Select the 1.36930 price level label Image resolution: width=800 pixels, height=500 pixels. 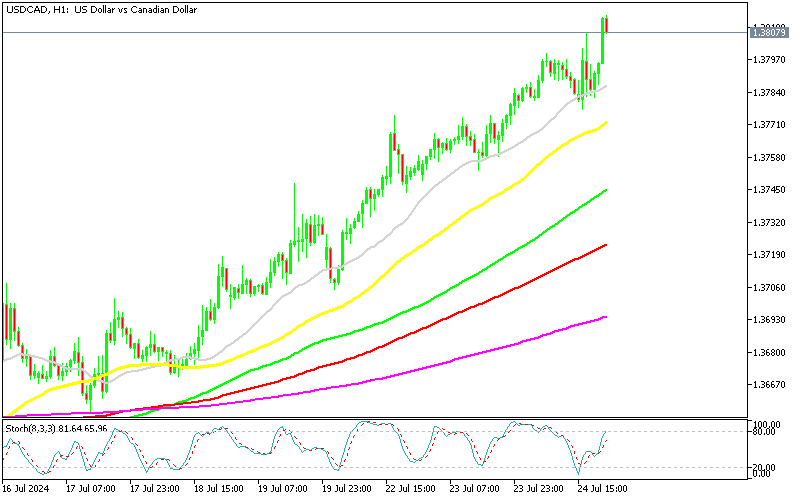769,319
